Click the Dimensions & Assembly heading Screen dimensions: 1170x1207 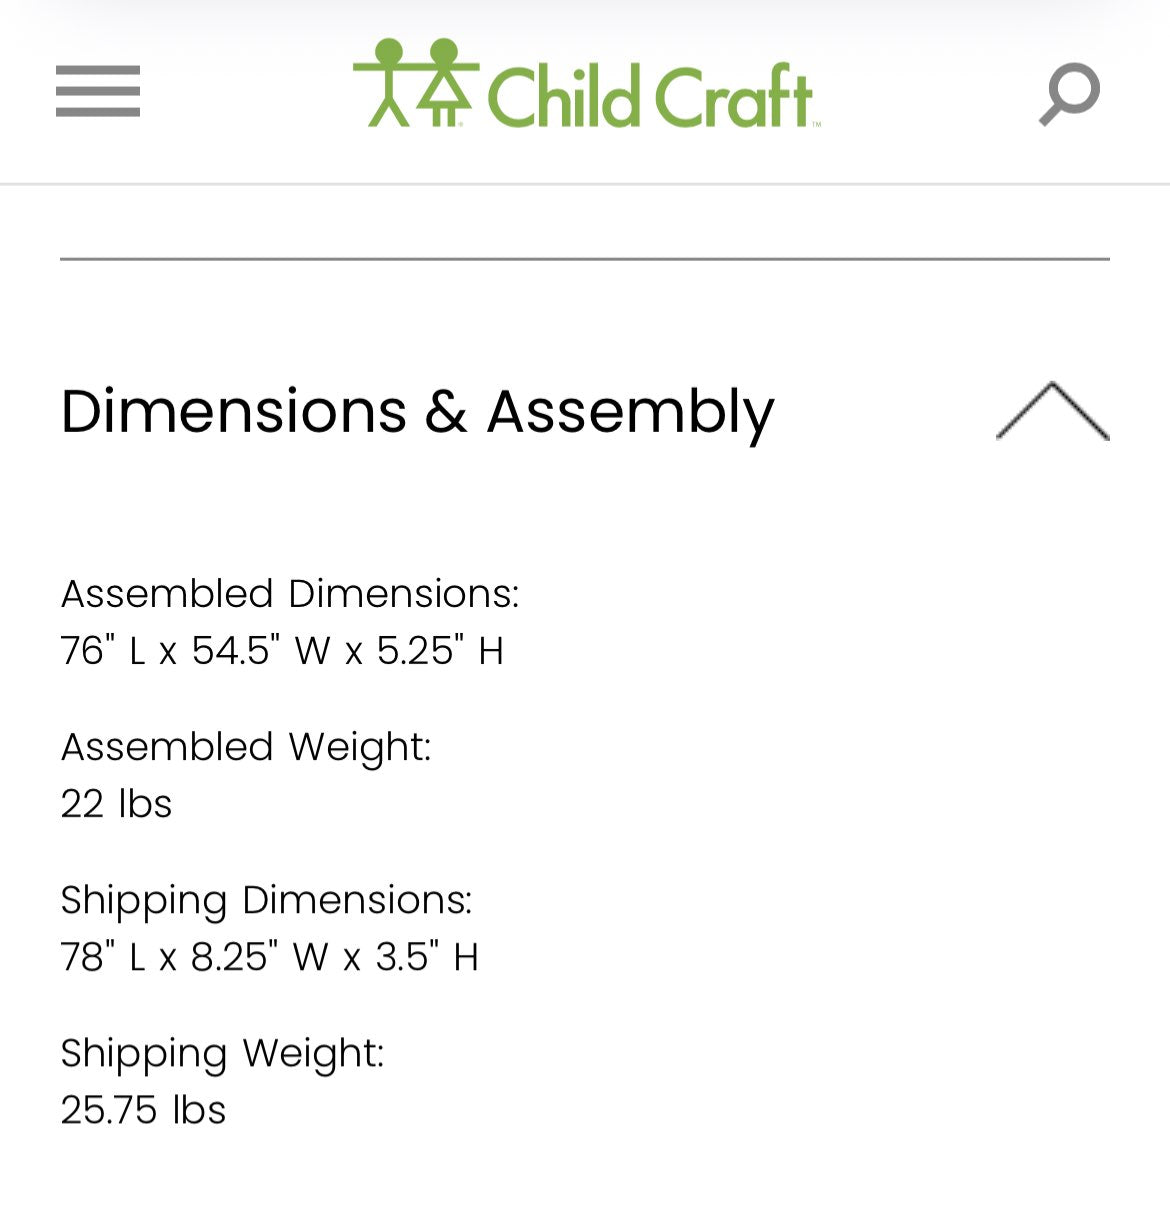417,411
